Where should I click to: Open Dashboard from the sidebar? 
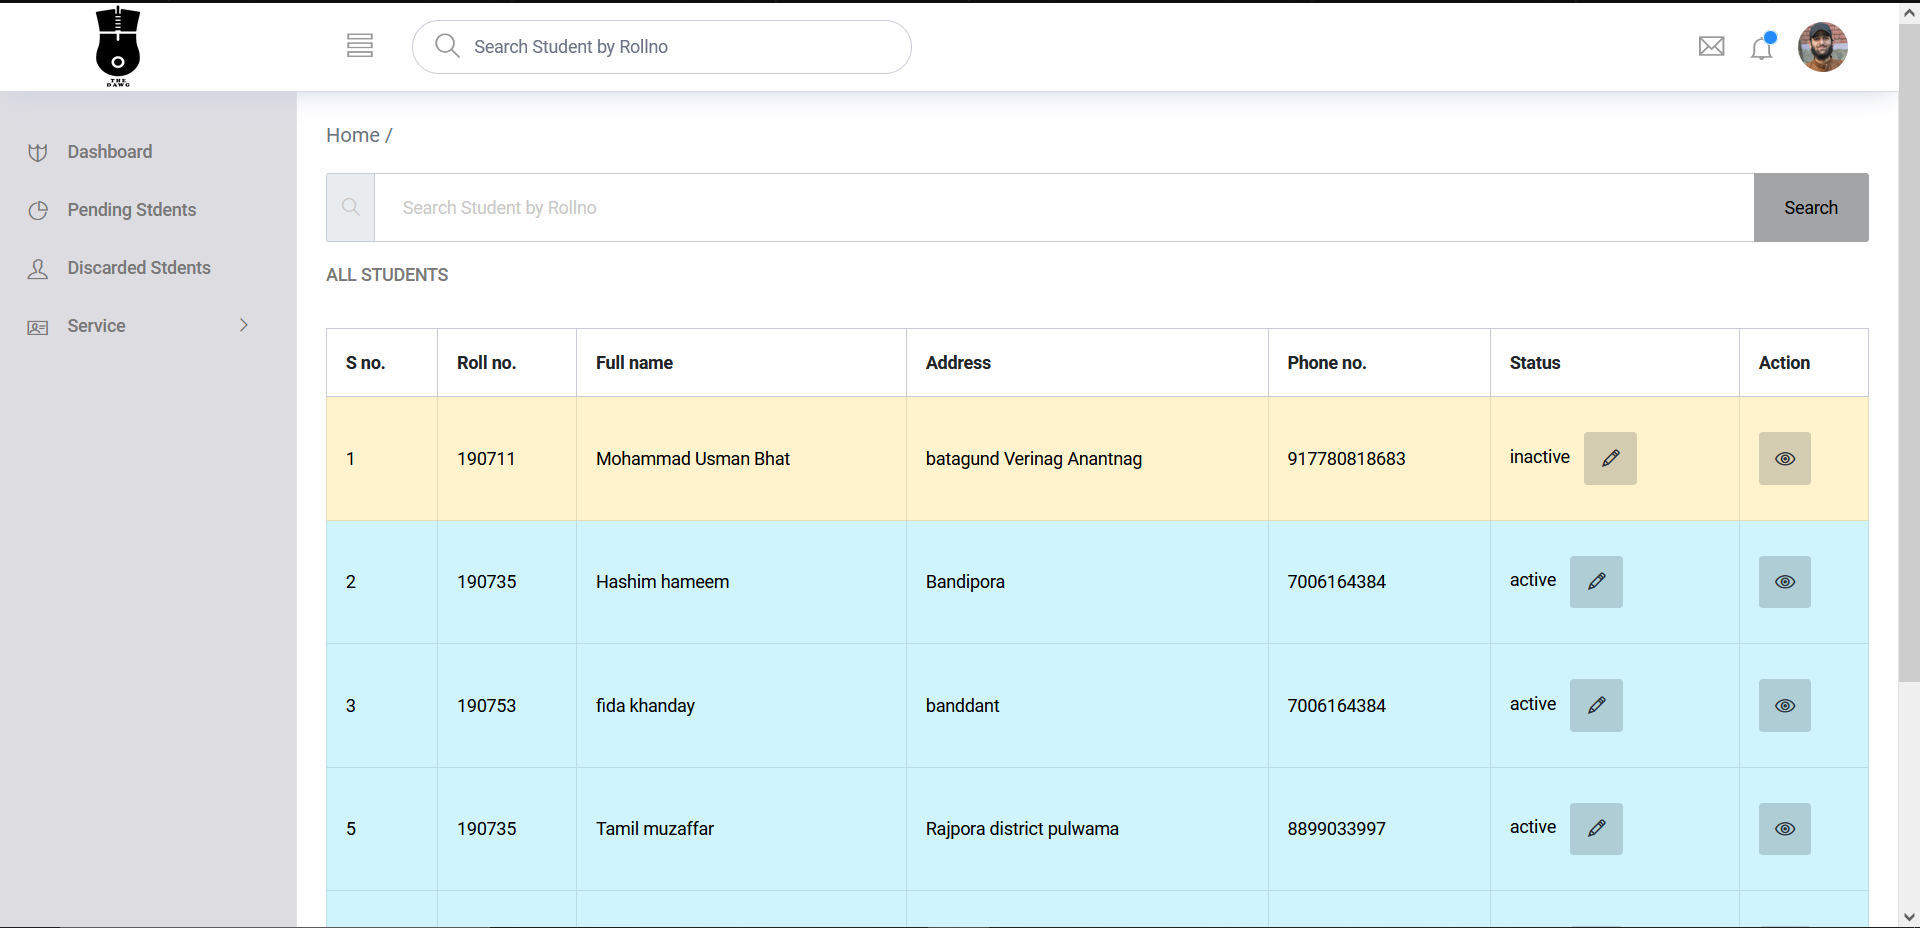coord(110,152)
